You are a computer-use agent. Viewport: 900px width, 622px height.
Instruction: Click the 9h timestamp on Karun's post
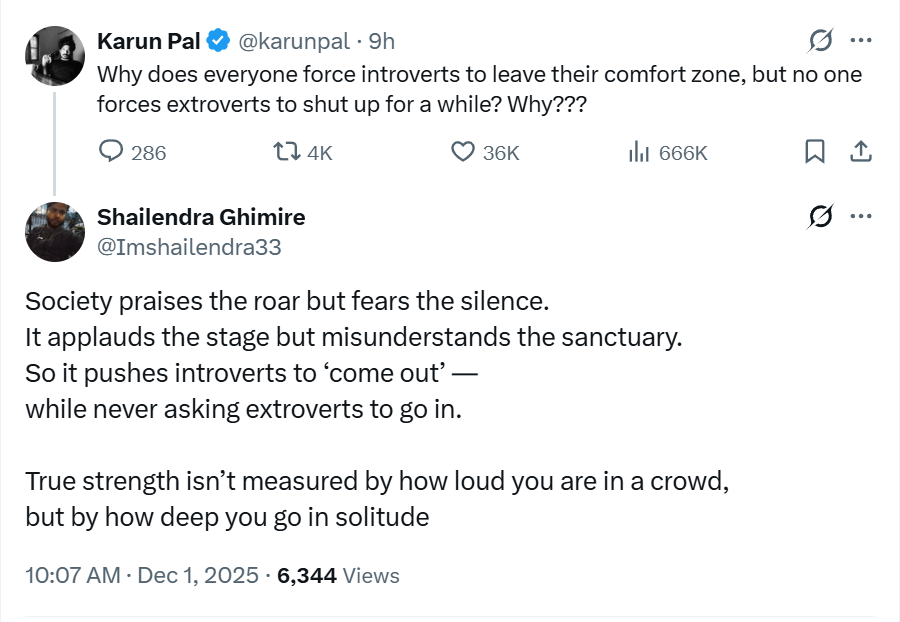(382, 41)
